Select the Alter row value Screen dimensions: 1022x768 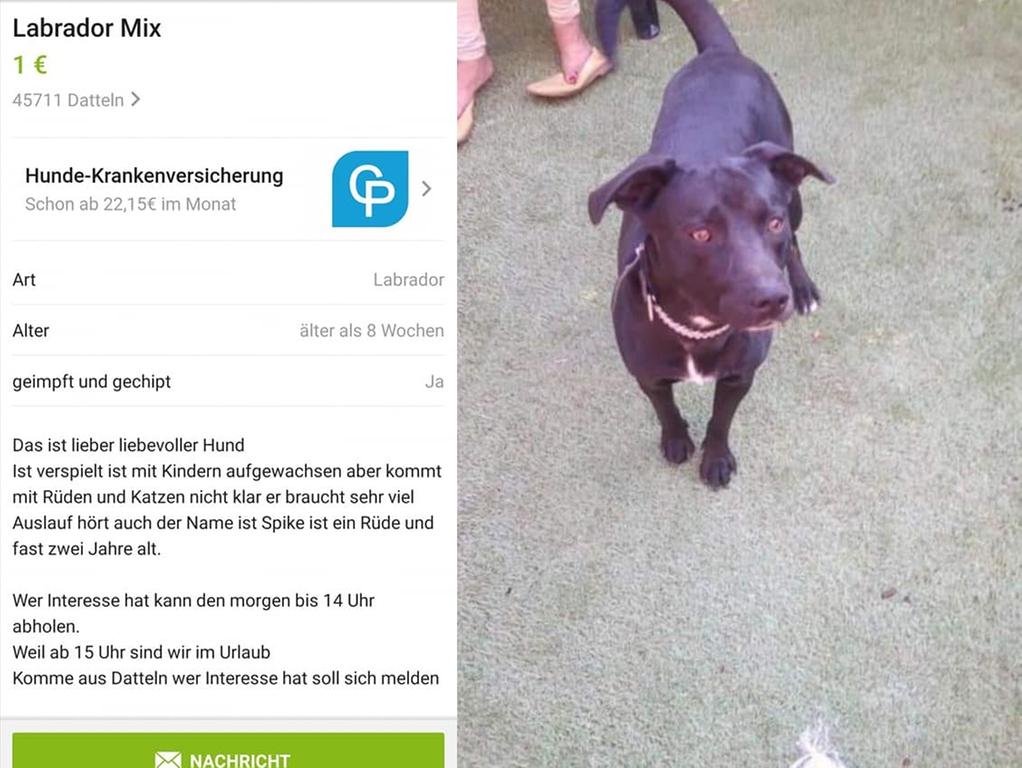(x=372, y=331)
